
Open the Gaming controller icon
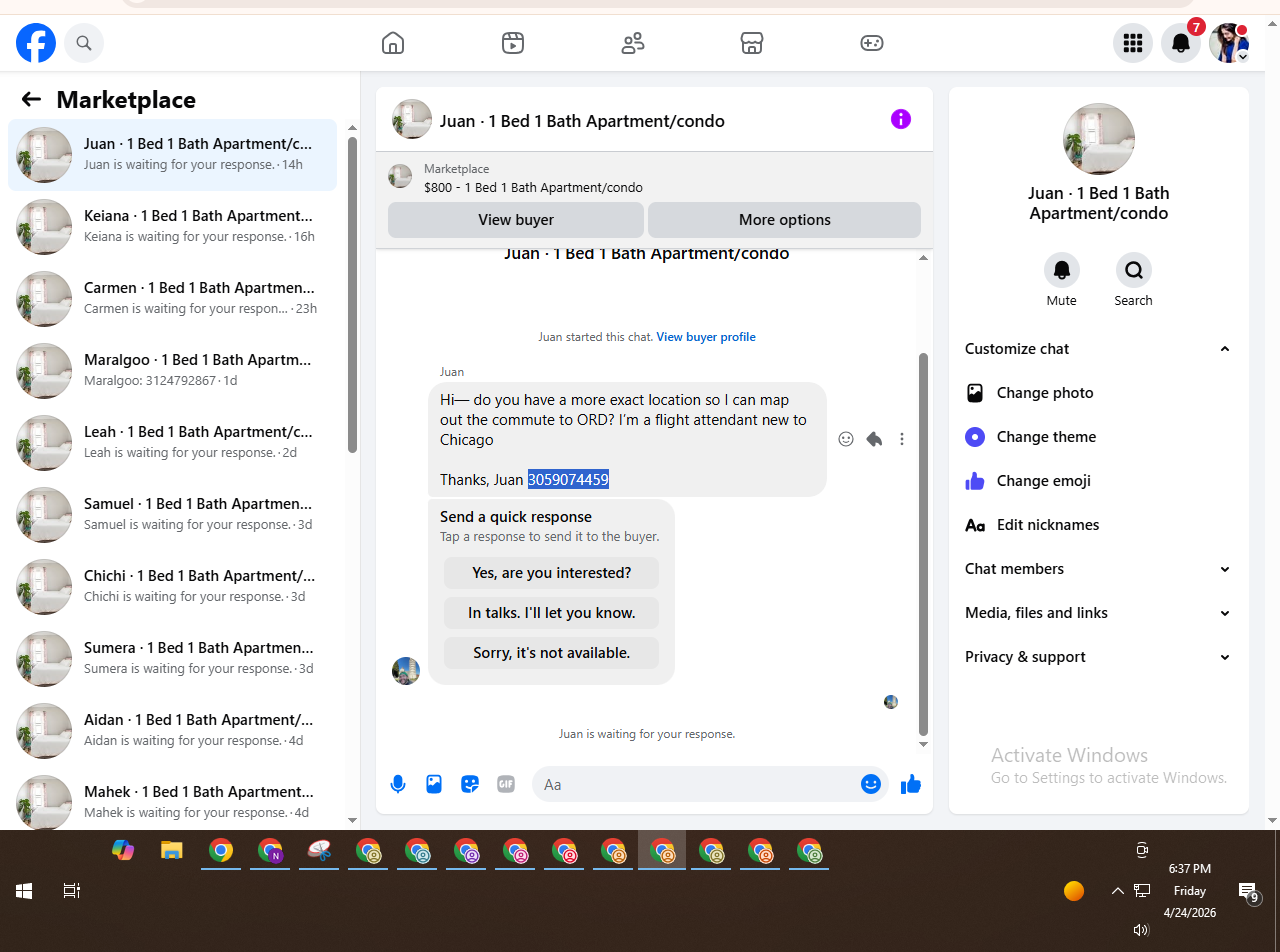point(872,43)
